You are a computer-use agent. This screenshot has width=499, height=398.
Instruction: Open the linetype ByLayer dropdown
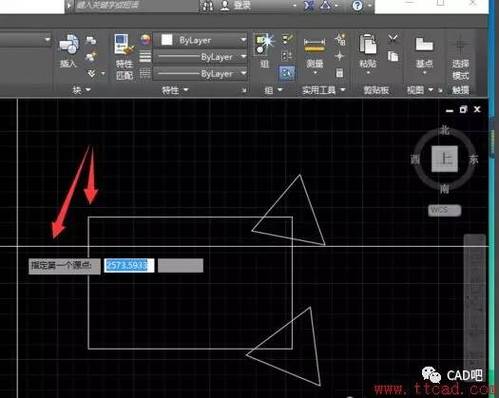pos(244,73)
